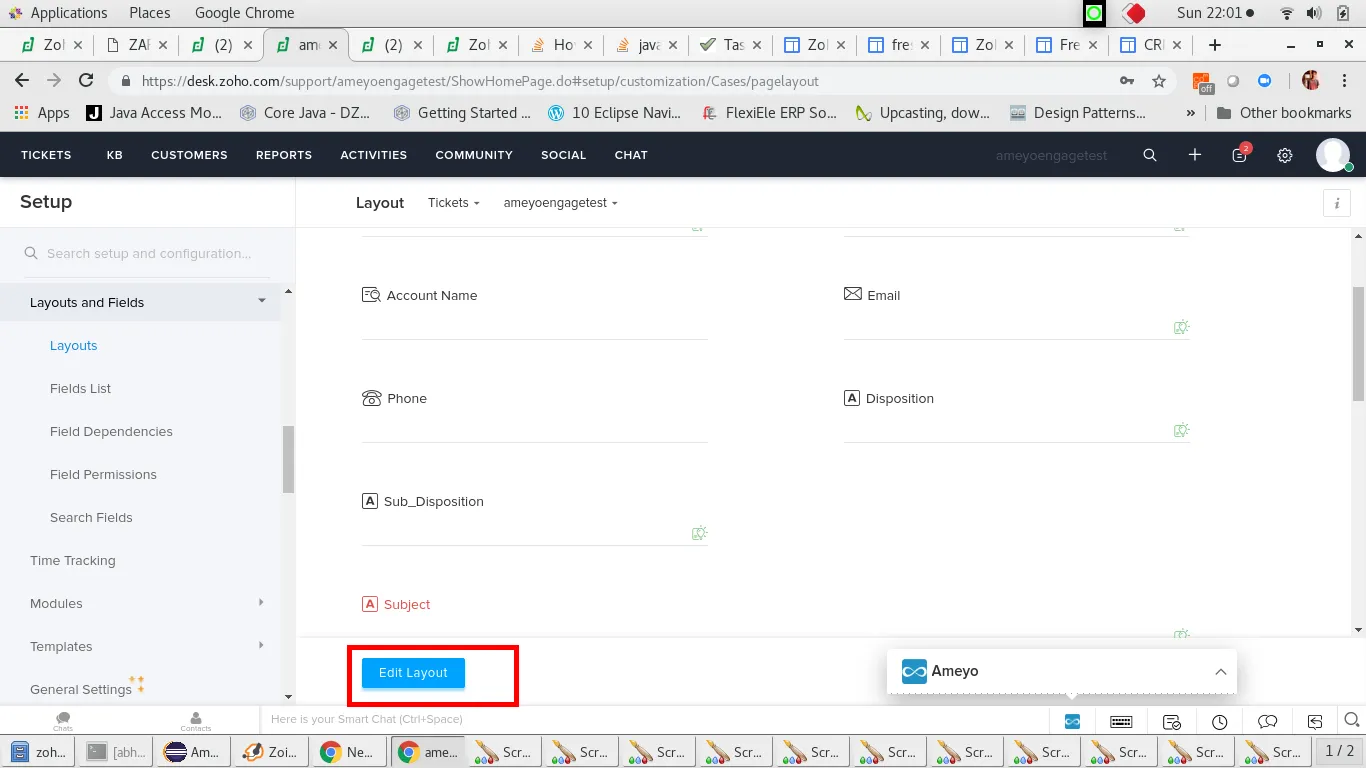Click the Zoom extension icon in Chrome toolbar
The image size is (1366, 768).
pos(1264,81)
